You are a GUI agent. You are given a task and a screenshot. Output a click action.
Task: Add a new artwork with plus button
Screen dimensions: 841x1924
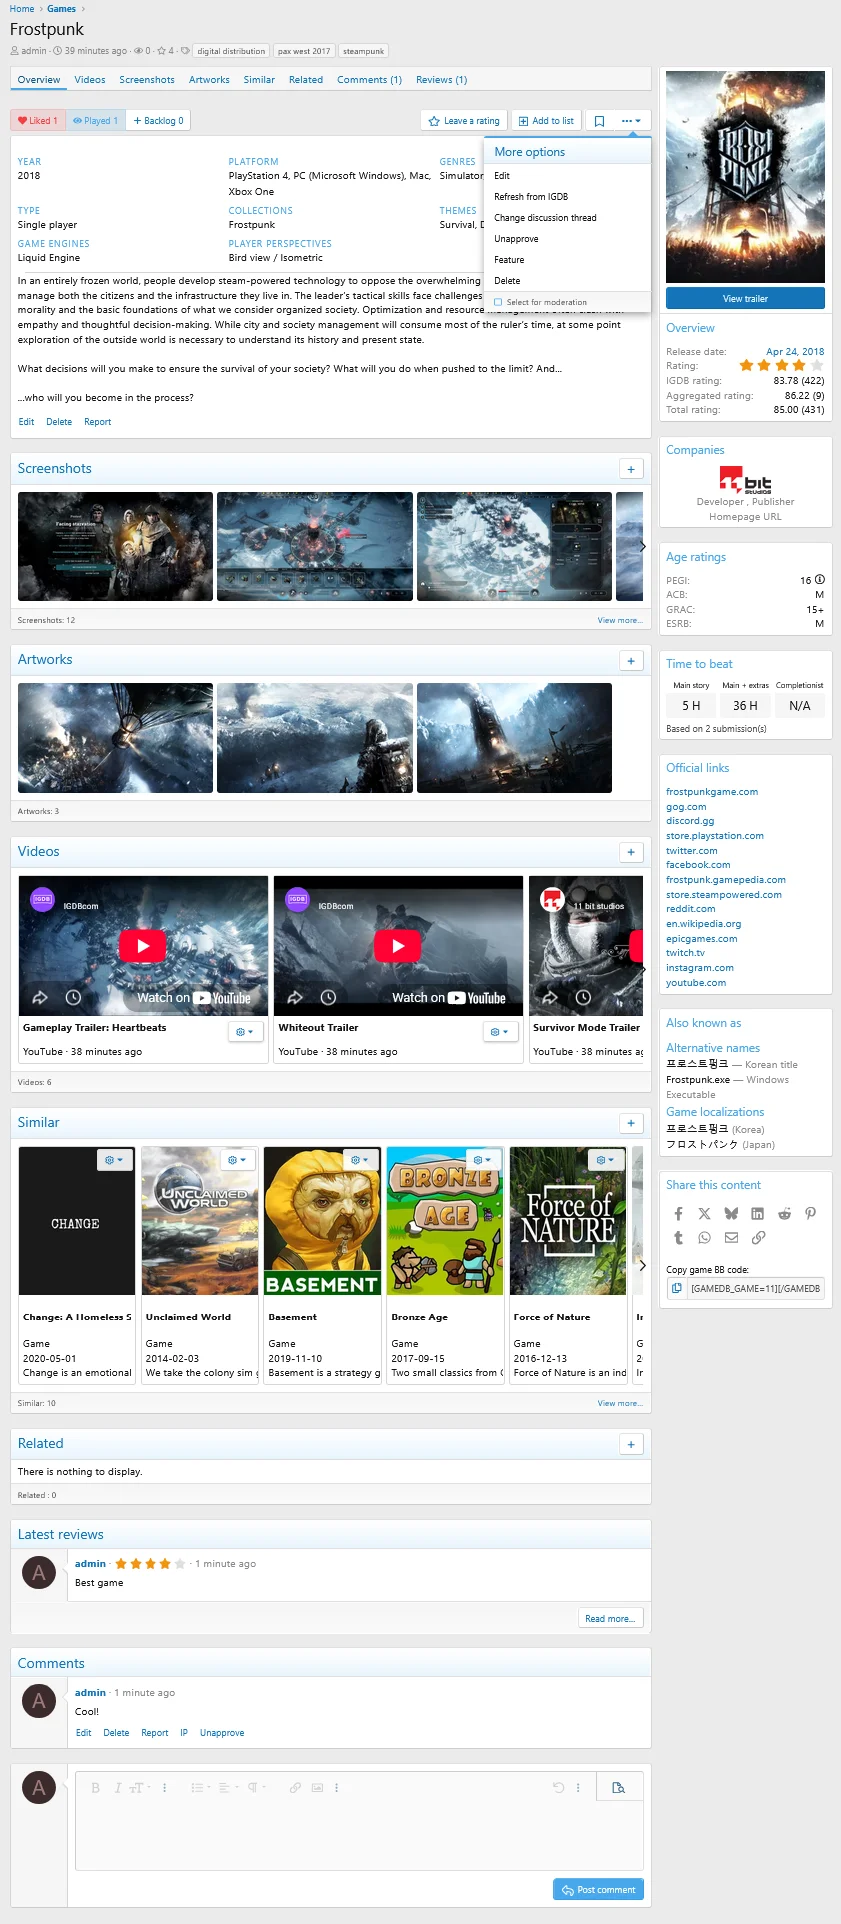(x=631, y=660)
